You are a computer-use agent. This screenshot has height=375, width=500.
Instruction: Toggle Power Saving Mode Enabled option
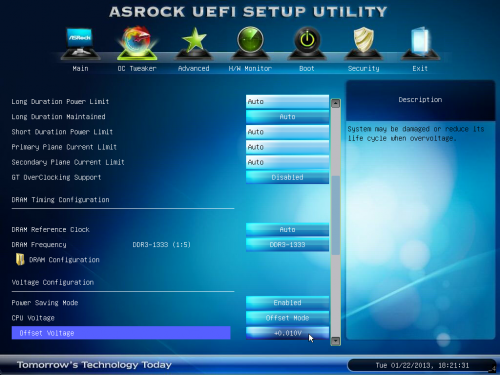point(287,303)
